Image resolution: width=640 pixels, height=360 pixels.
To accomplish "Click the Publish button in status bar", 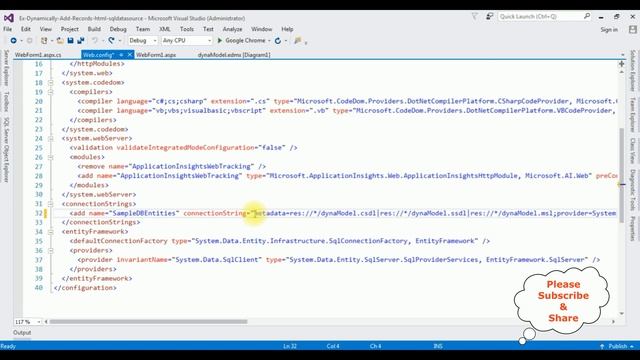I will tap(618, 346).
